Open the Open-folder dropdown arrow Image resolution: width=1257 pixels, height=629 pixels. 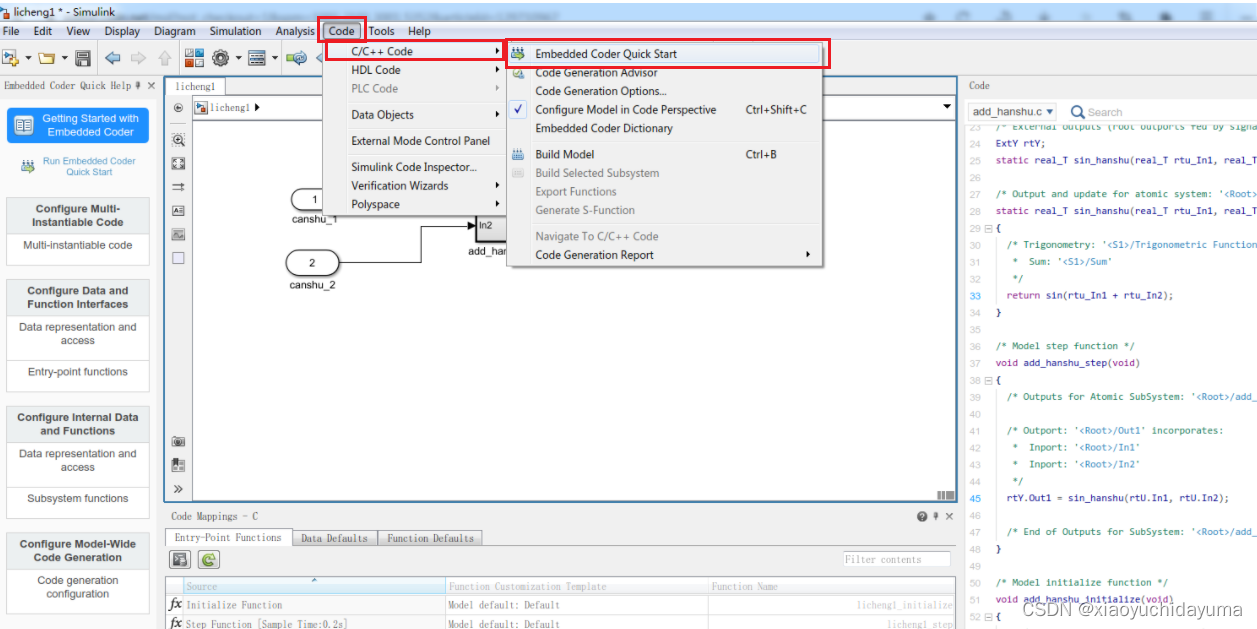(x=63, y=58)
